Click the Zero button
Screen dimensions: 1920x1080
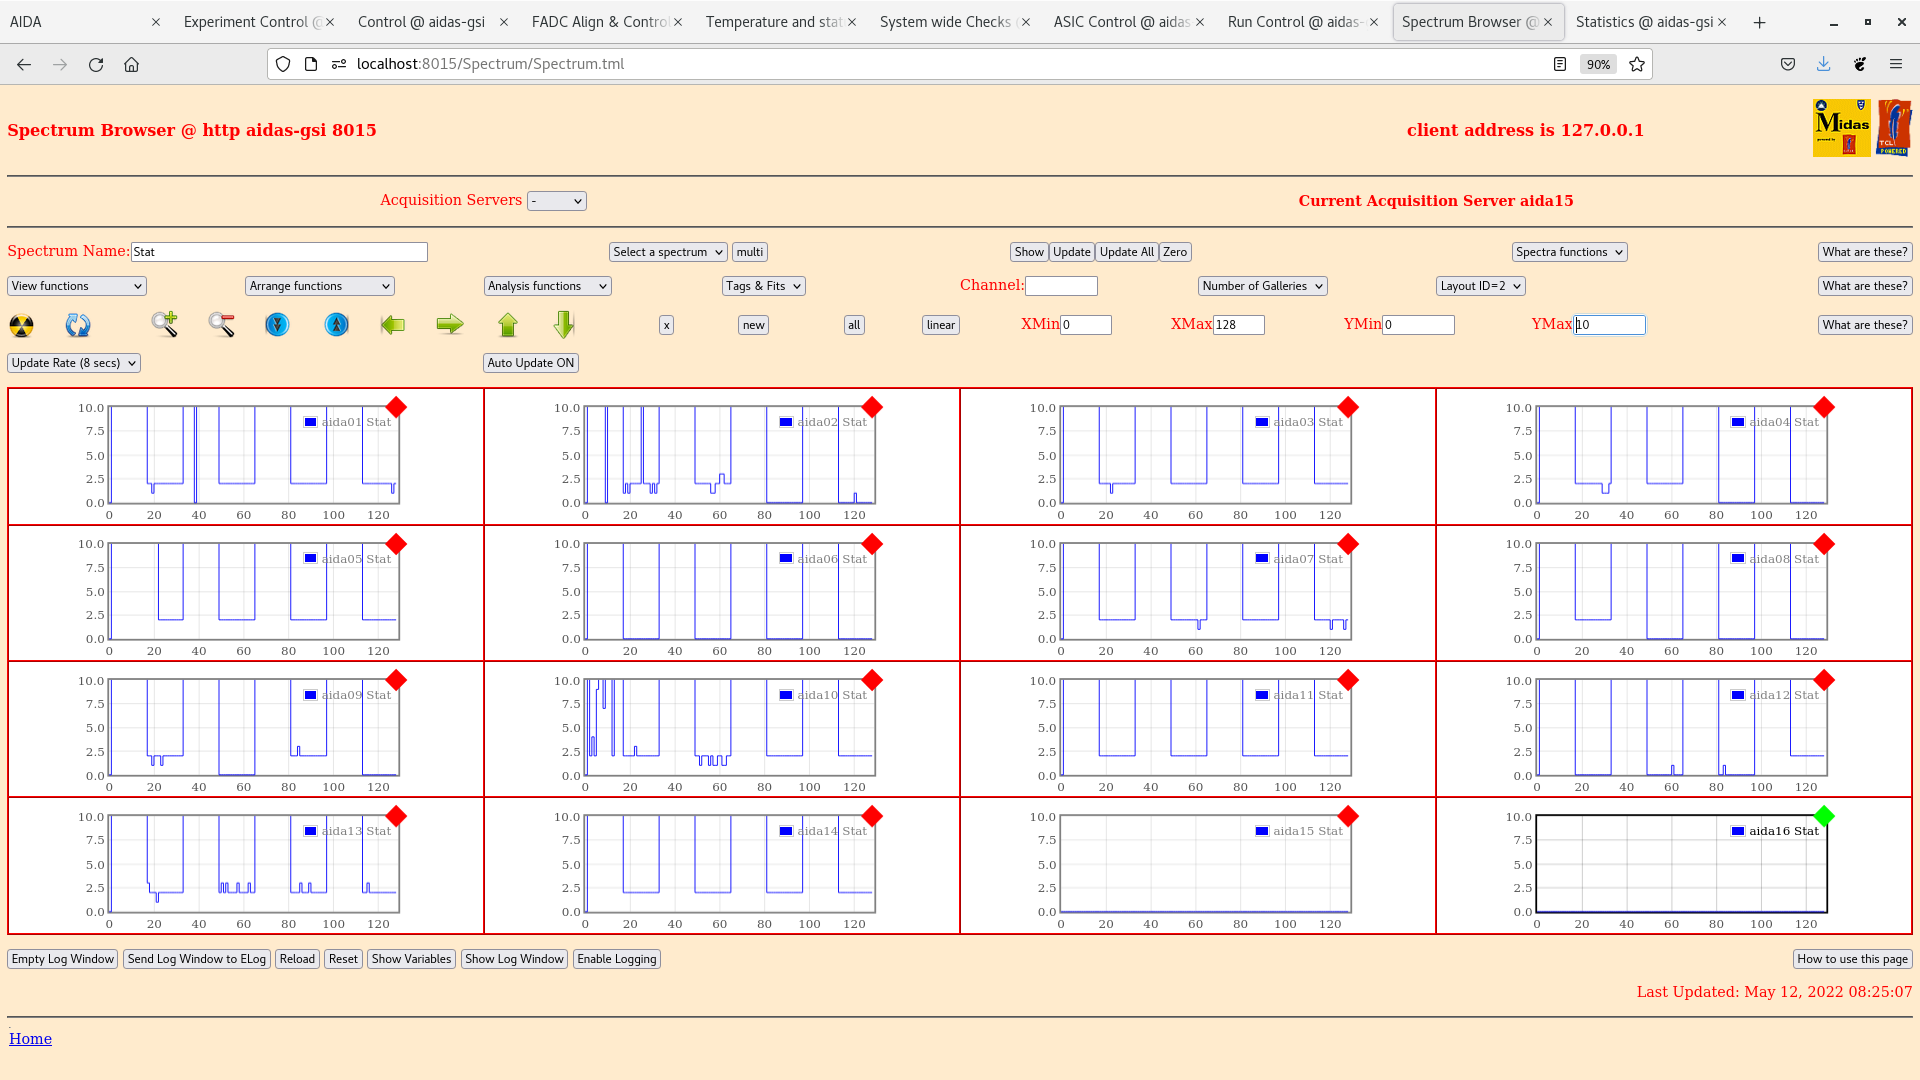pyautogui.click(x=1175, y=252)
